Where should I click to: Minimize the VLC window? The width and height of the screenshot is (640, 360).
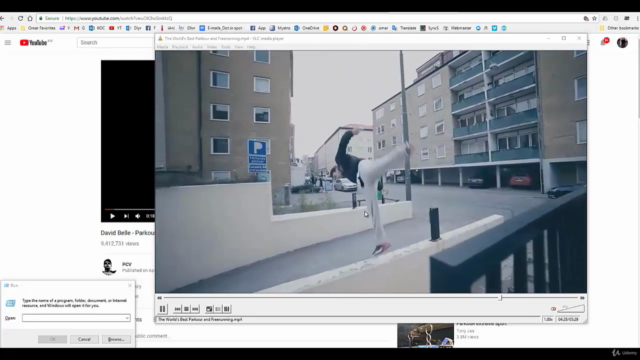[x=549, y=38]
